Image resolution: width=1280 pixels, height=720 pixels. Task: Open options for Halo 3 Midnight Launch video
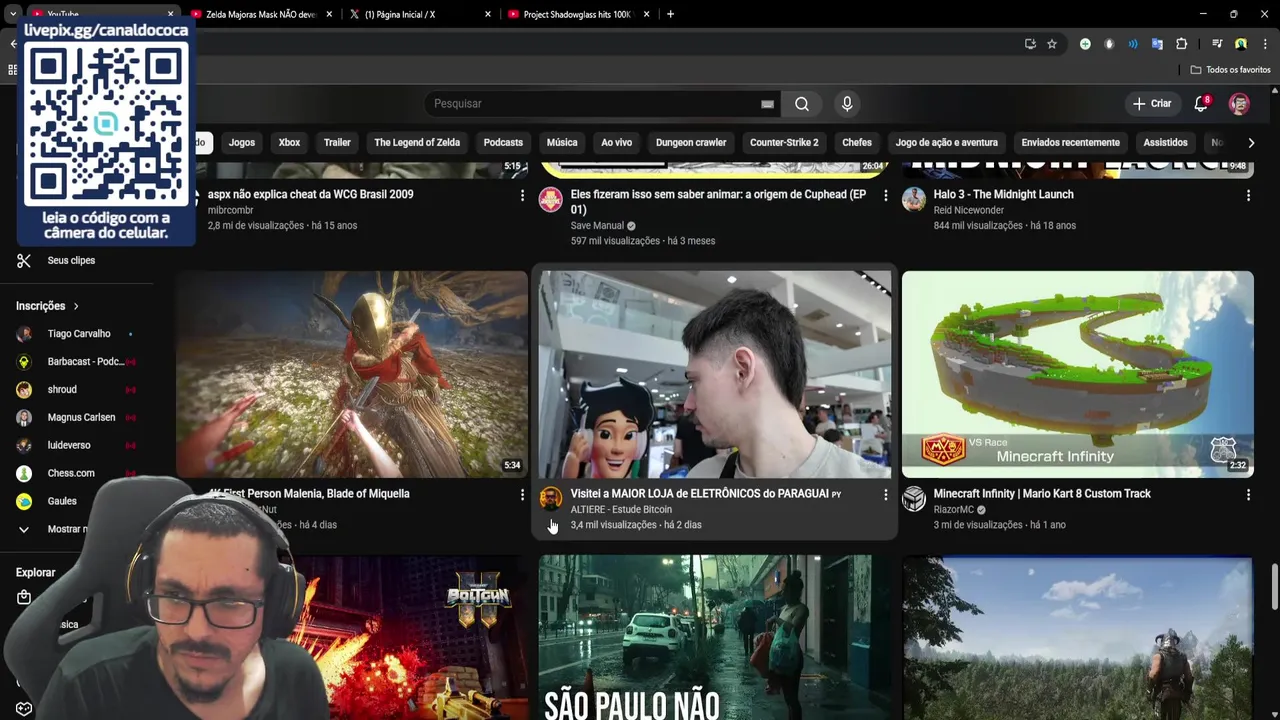click(x=1248, y=195)
